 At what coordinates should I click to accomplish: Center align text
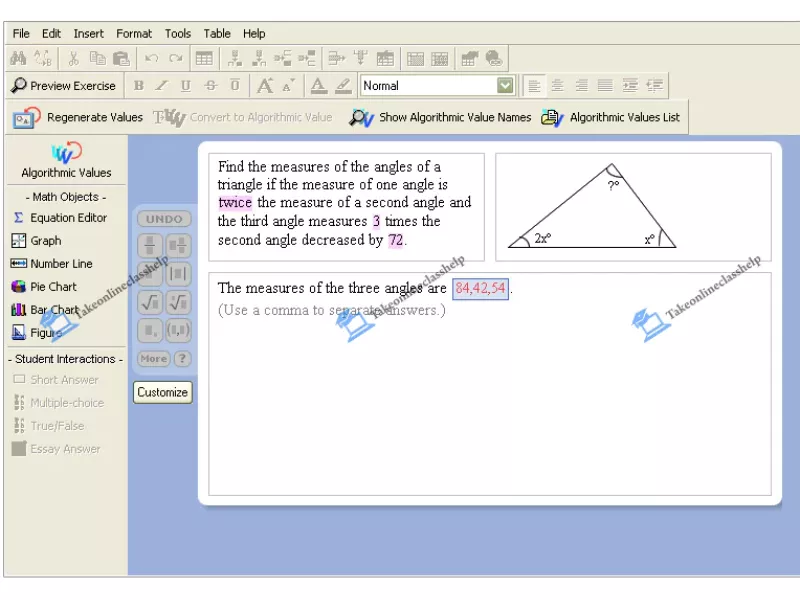click(558, 86)
